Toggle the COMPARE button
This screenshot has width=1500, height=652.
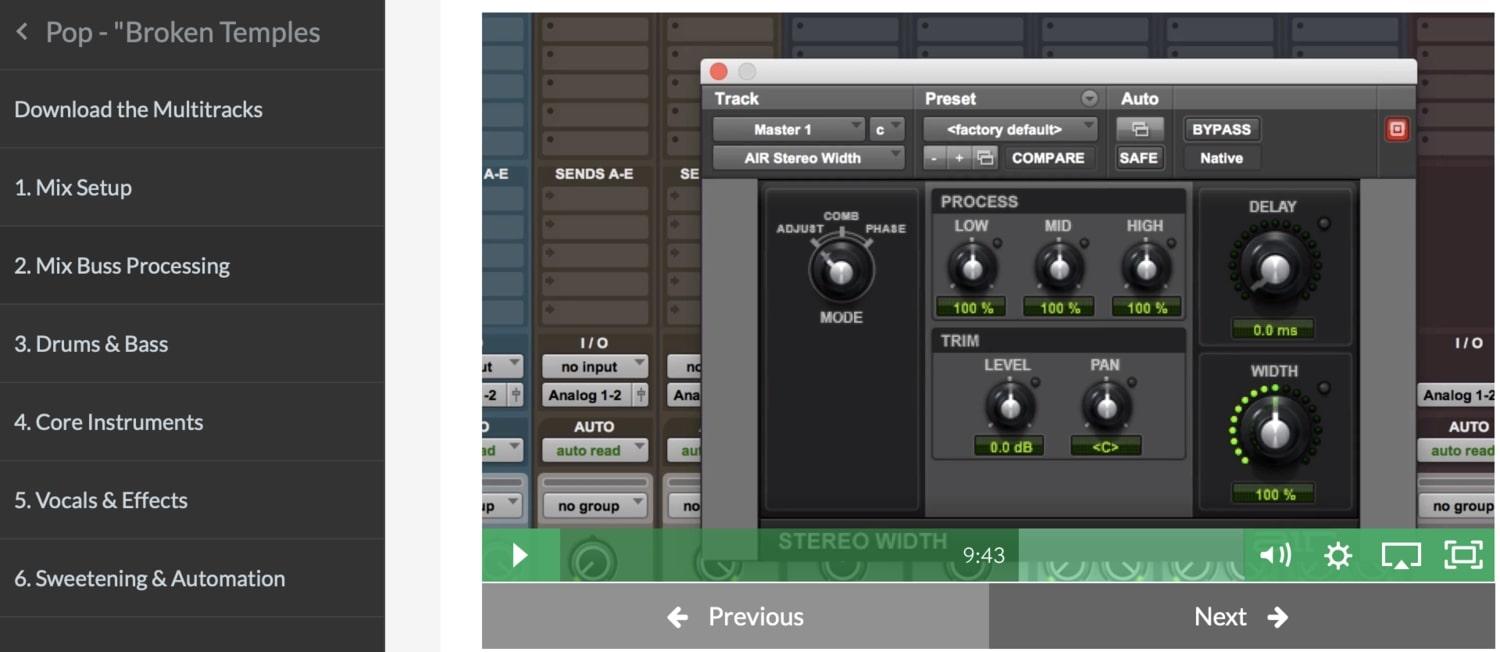pos(1048,158)
